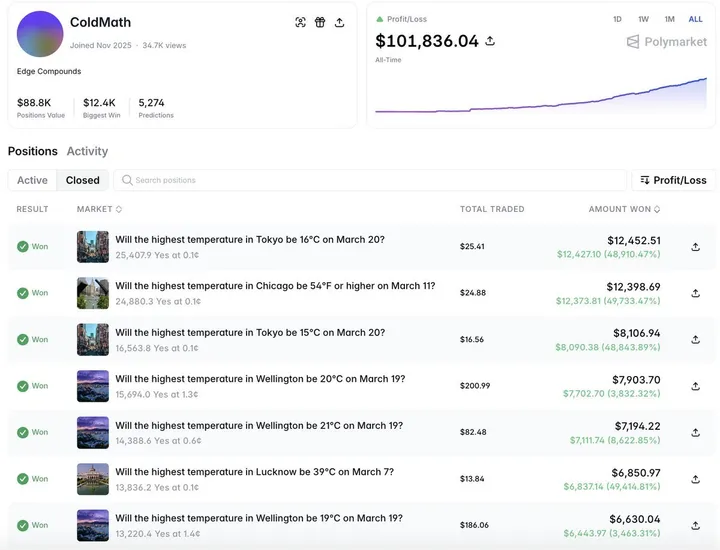The image size is (720, 550).
Task: Open the Activity tab
Action: click(87, 151)
